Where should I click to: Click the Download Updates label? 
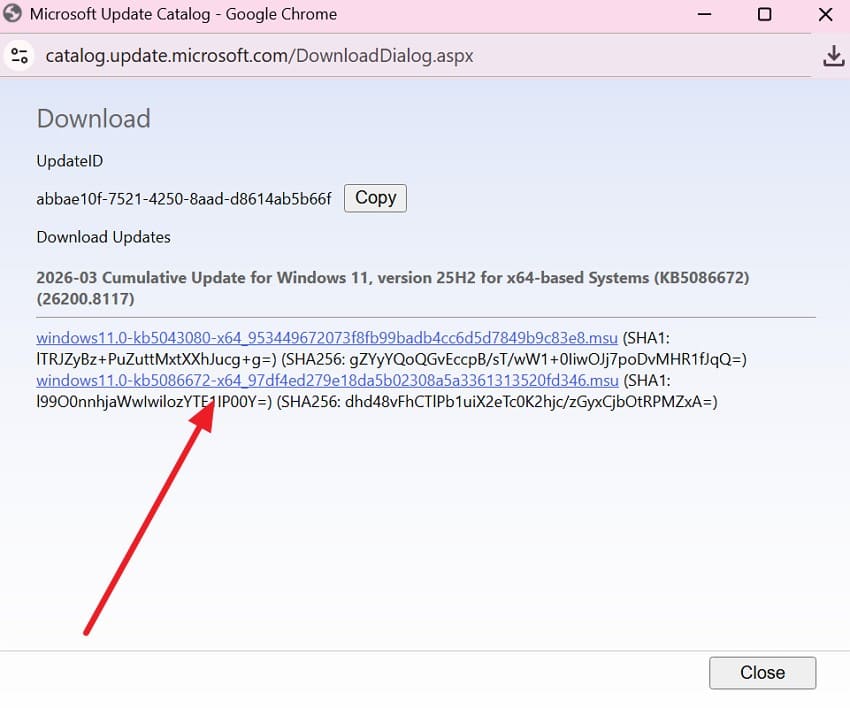(x=103, y=237)
